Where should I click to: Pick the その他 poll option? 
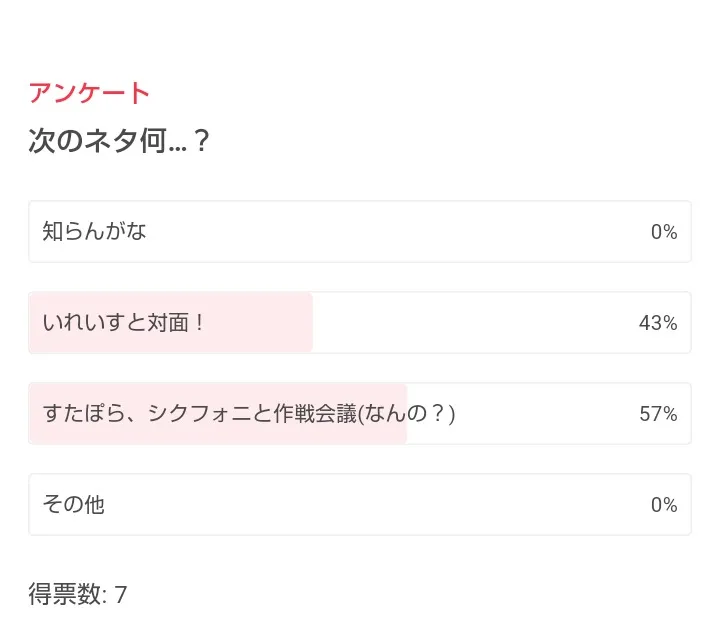(x=360, y=505)
